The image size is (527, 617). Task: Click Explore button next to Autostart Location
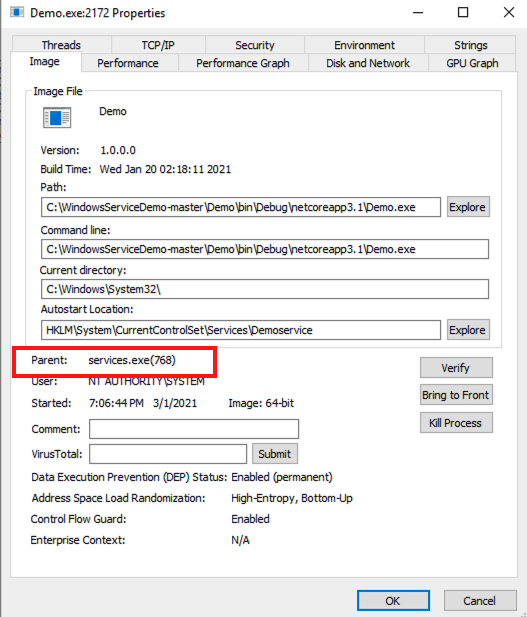[468, 330]
